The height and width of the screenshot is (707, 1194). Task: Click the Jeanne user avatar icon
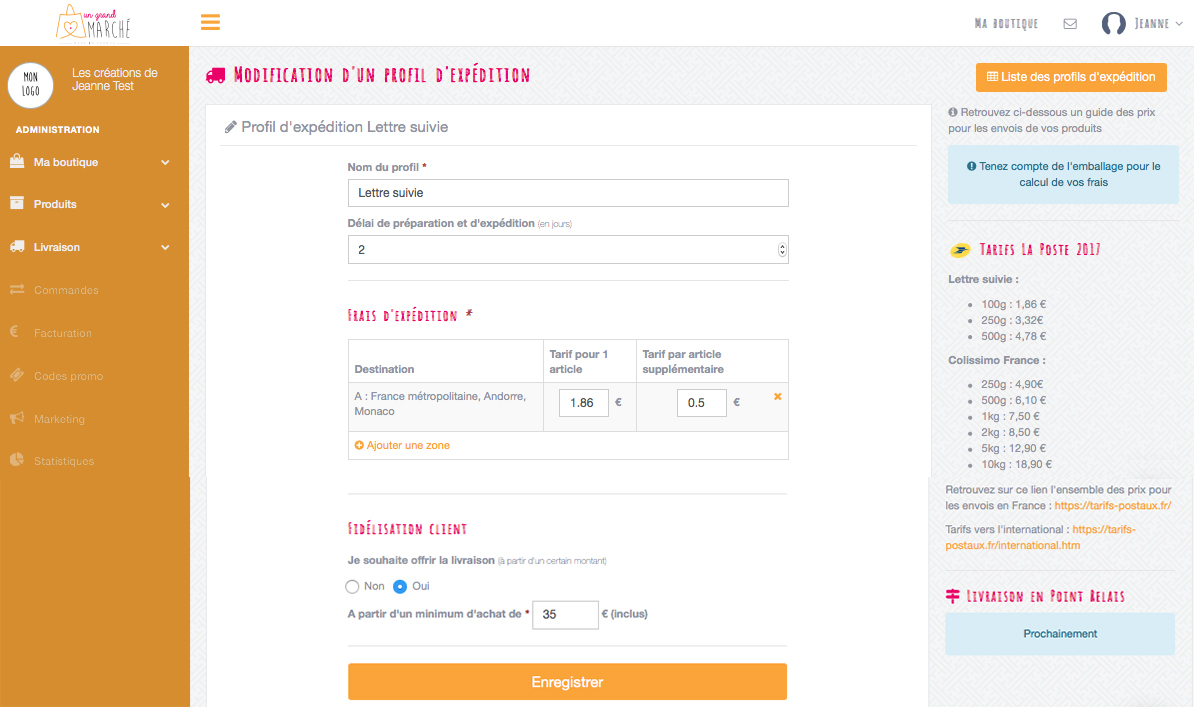[1113, 24]
